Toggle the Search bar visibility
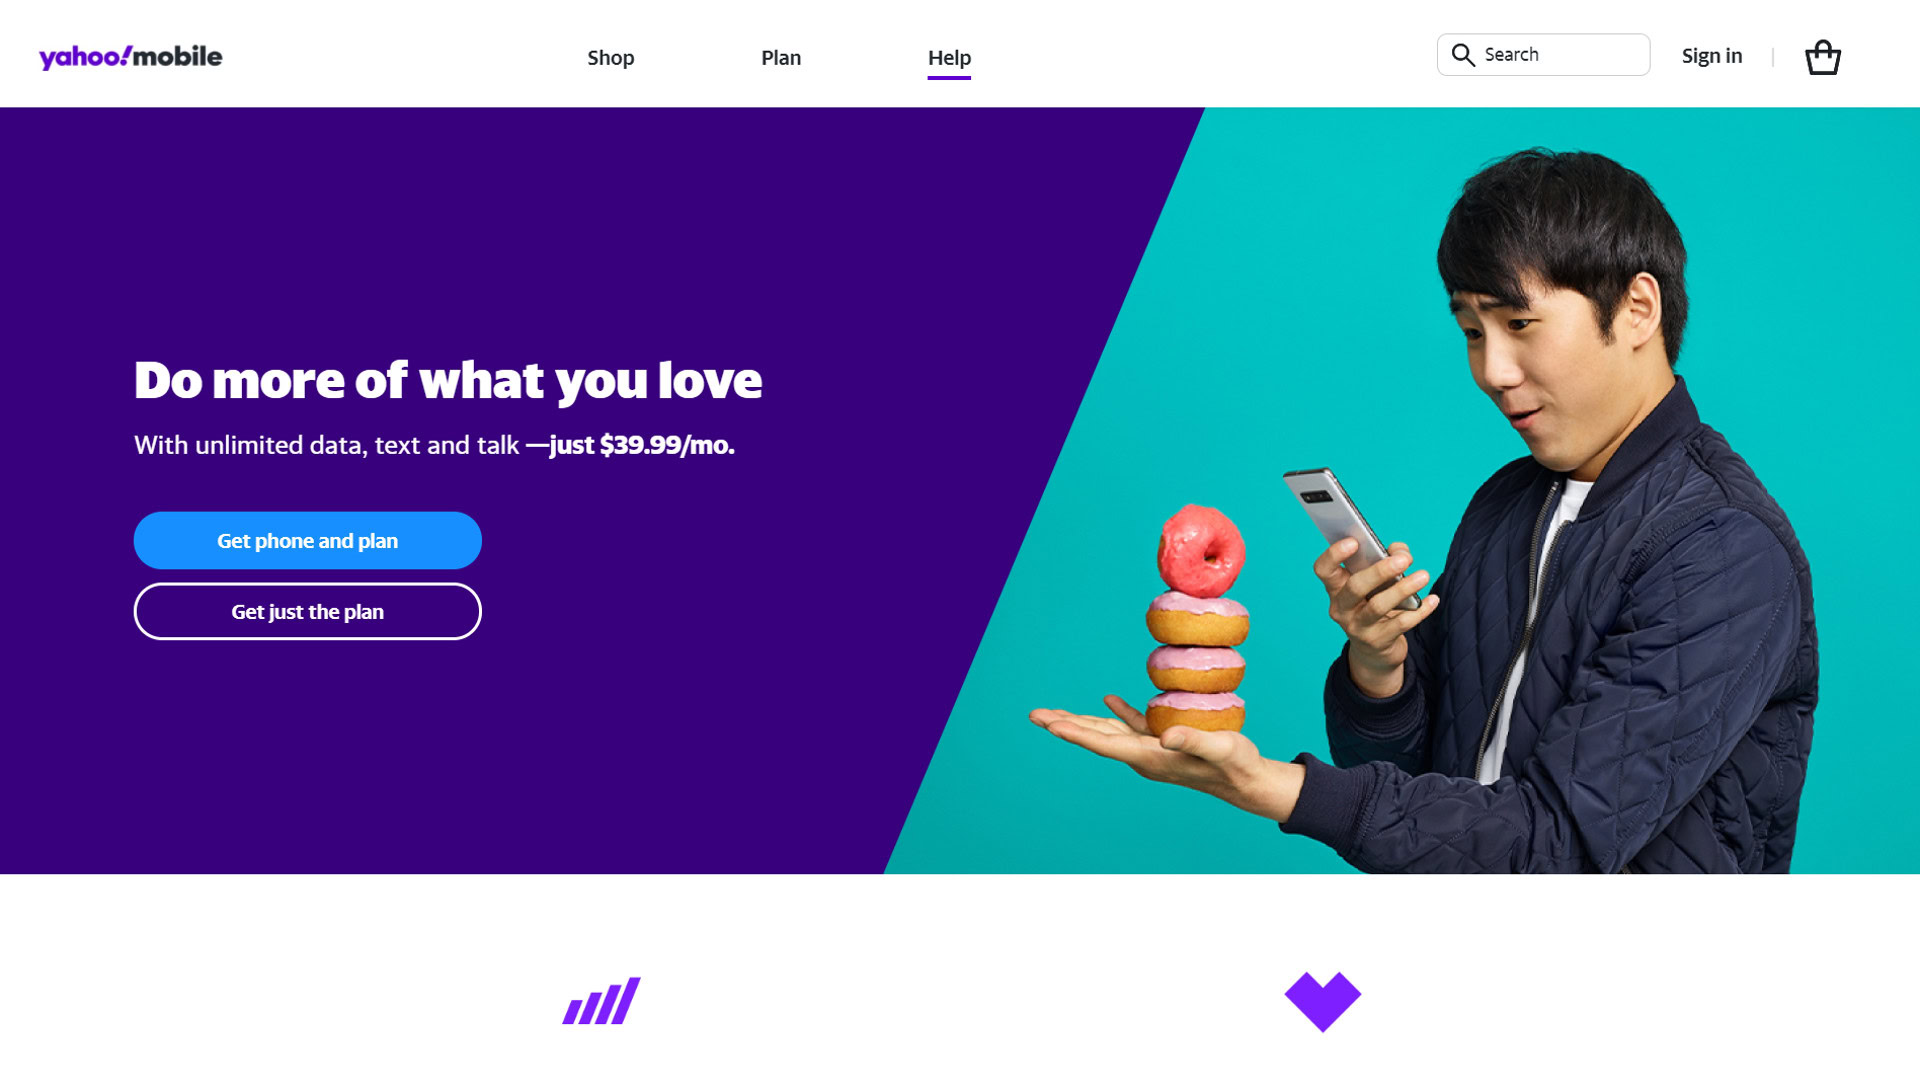 pyautogui.click(x=1462, y=54)
